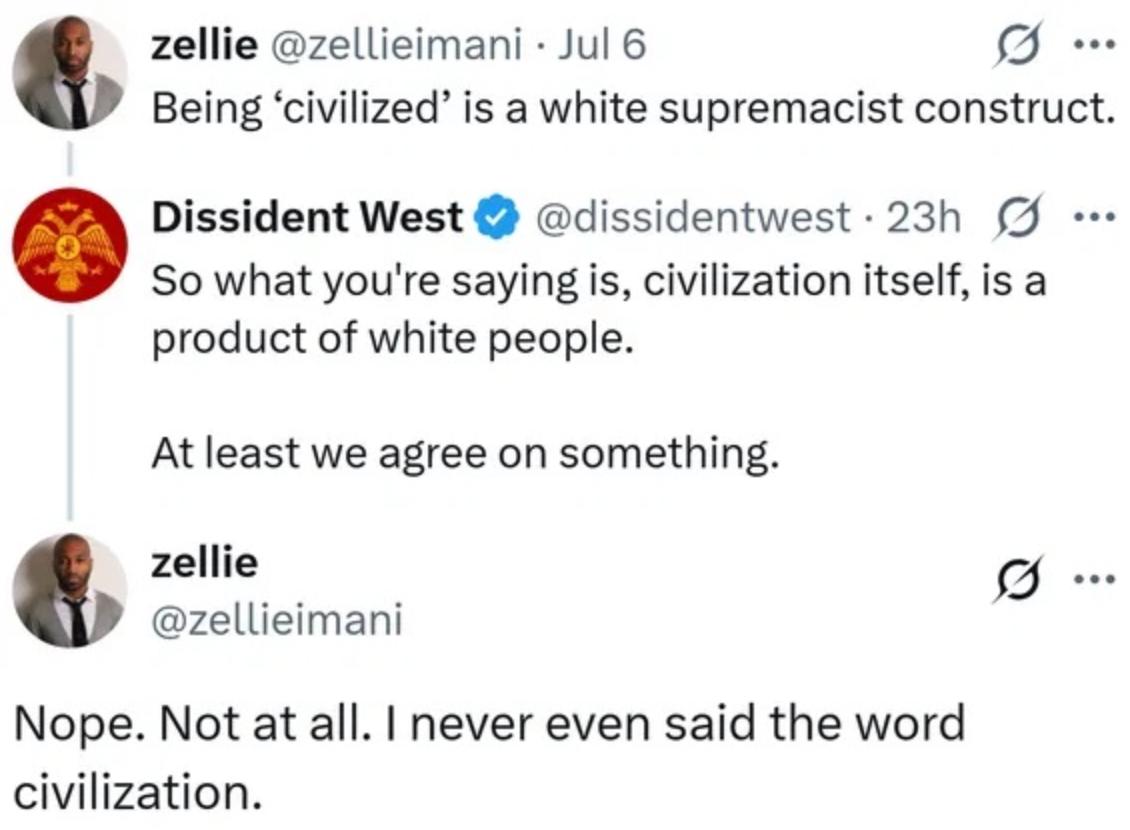The height and width of the screenshot is (830, 1130).
Task: Click the Grok icon on zellie's final reply
Action: click(x=1017, y=579)
